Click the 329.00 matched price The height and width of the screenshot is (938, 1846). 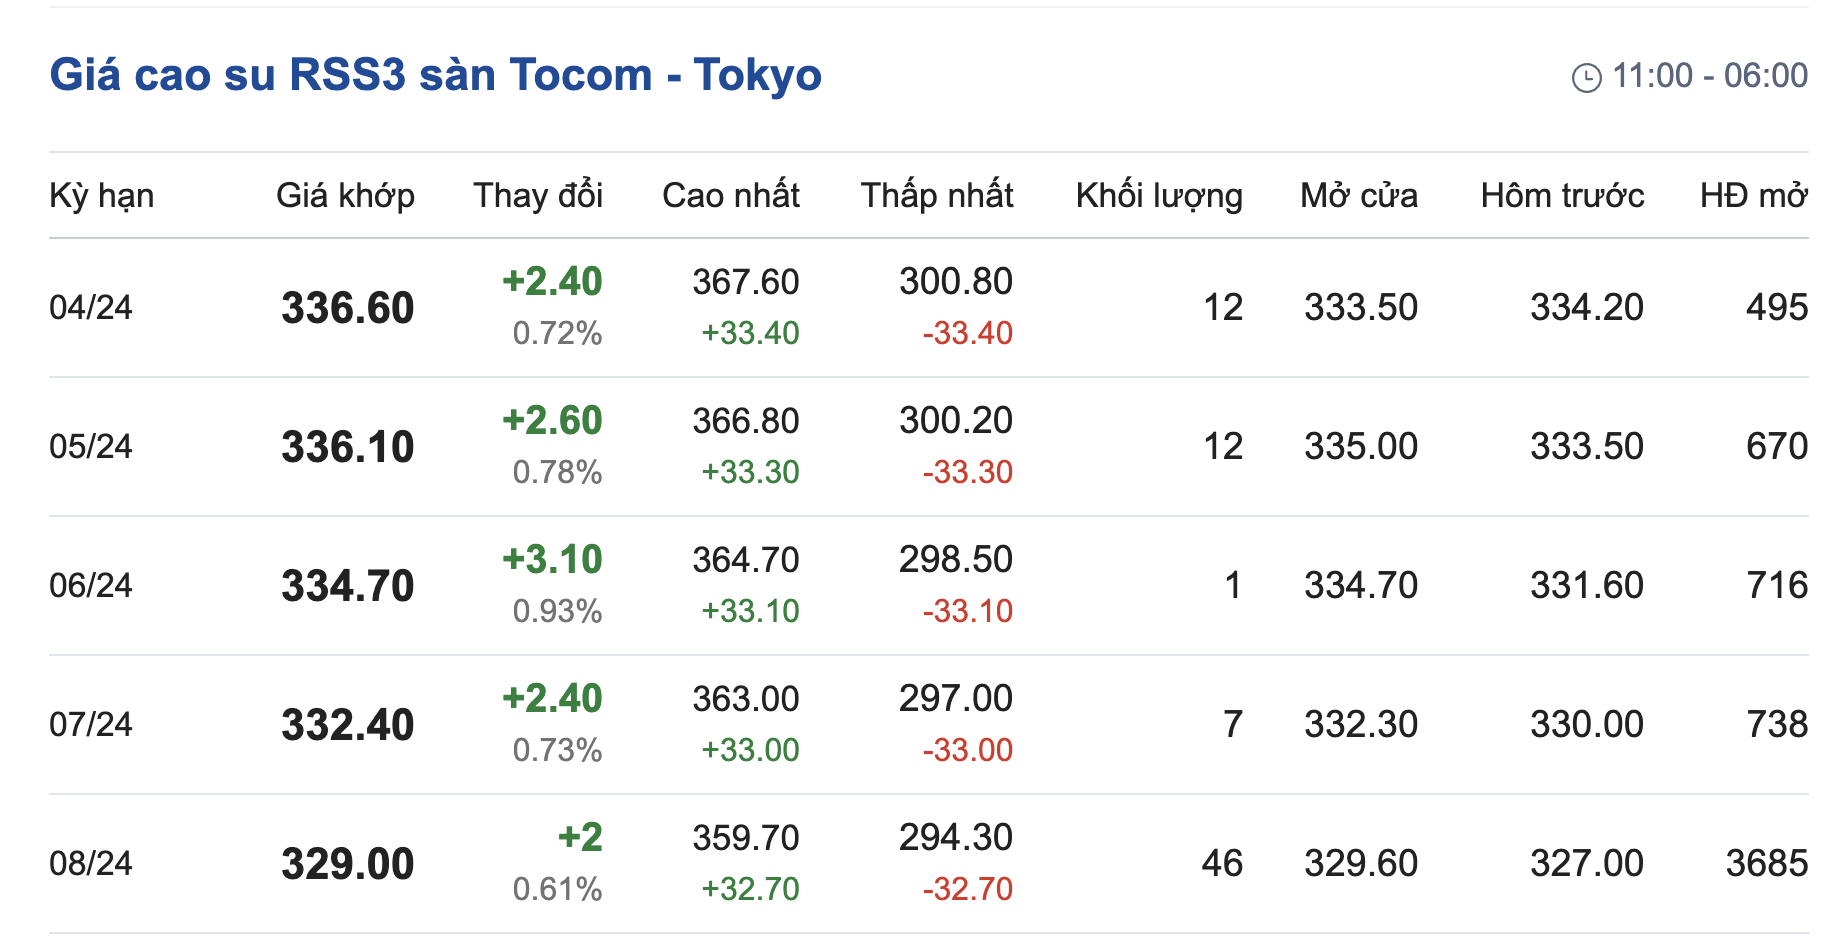point(347,864)
